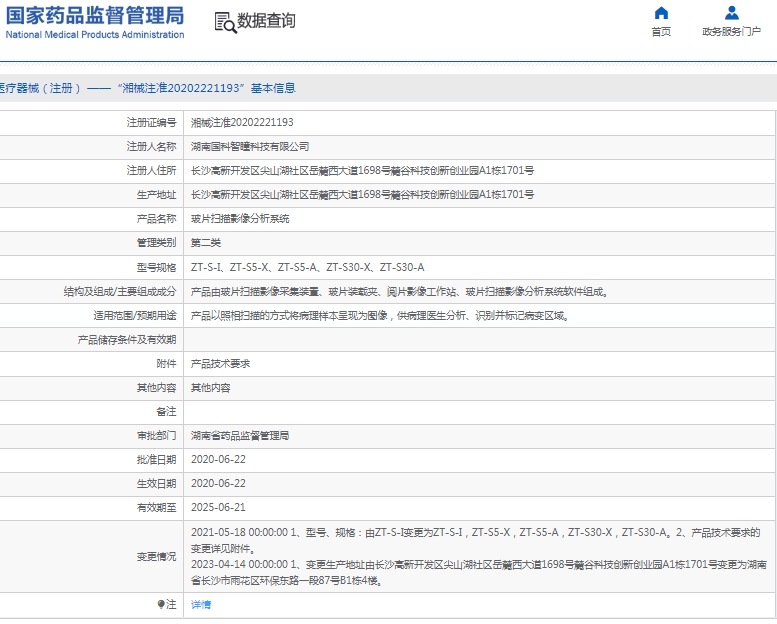Image resolution: width=777 pixels, height=624 pixels.
Task: Click the 注册人住所 address value
Action: [x=363, y=170]
